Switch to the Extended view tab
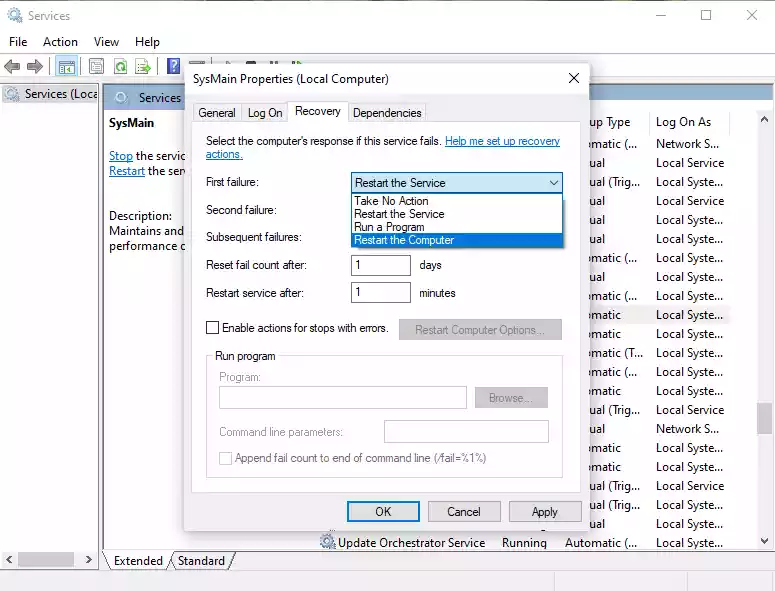The image size is (775, 591). coord(138,561)
